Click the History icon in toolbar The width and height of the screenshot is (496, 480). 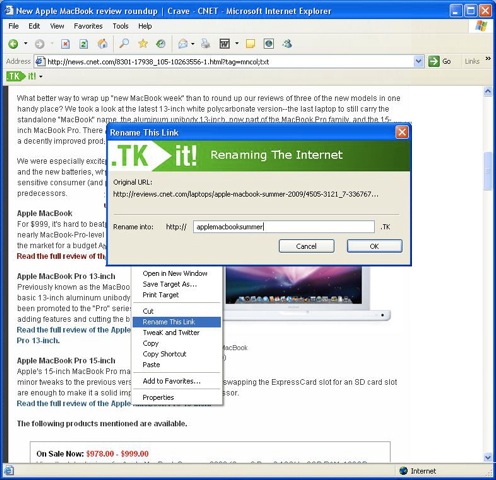[x=161, y=44]
